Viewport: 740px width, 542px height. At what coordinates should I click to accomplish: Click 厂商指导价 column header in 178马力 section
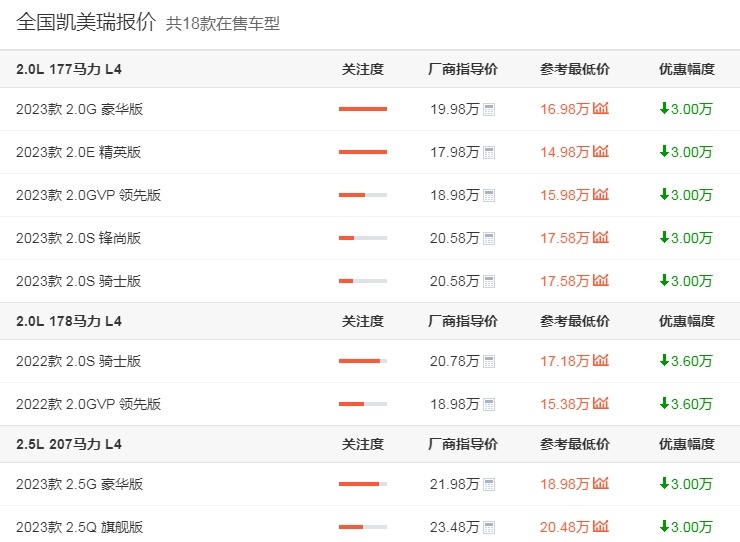(462, 322)
